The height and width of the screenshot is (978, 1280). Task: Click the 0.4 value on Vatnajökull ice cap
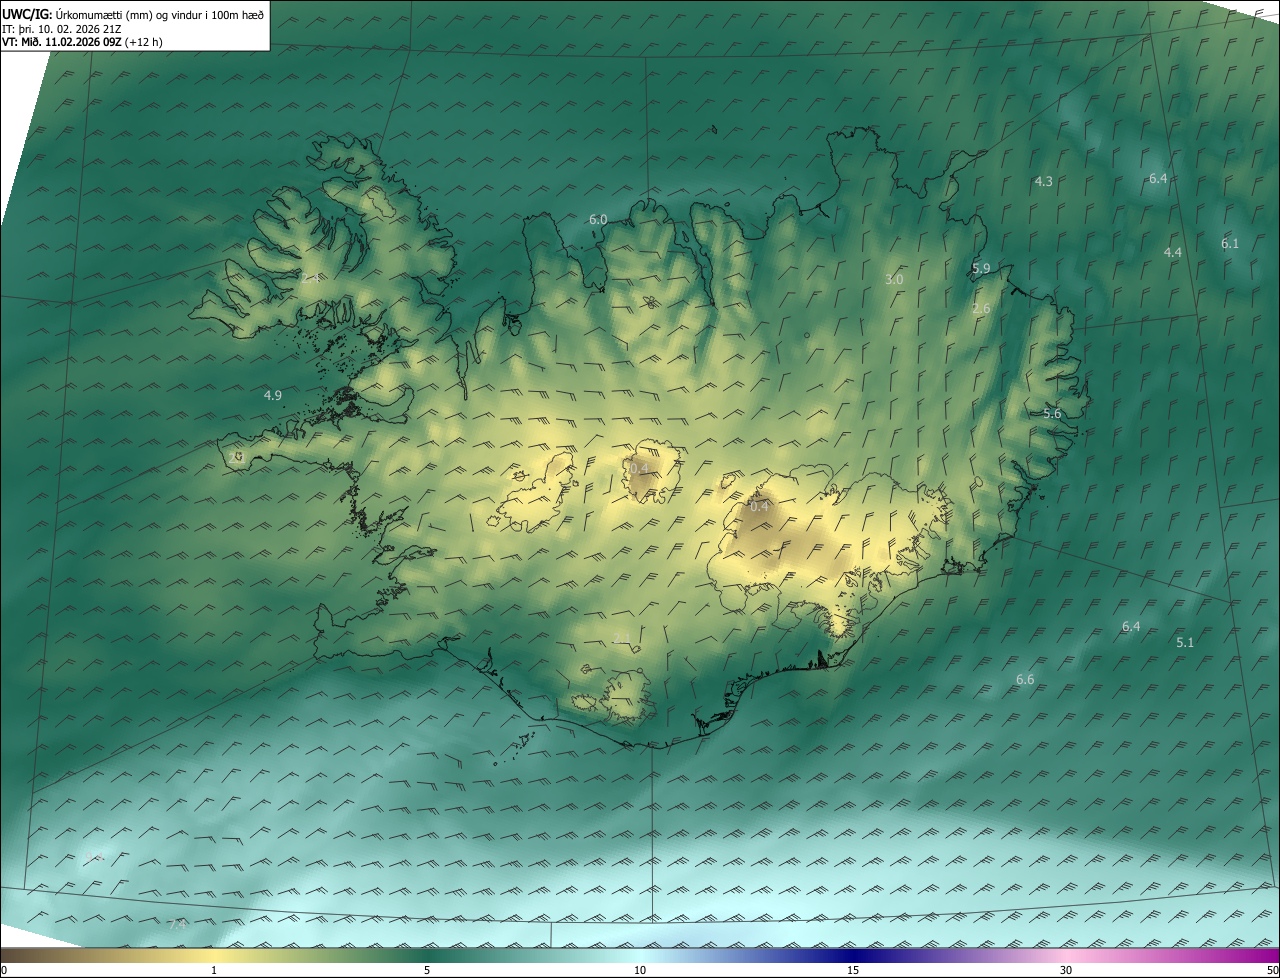click(759, 506)
